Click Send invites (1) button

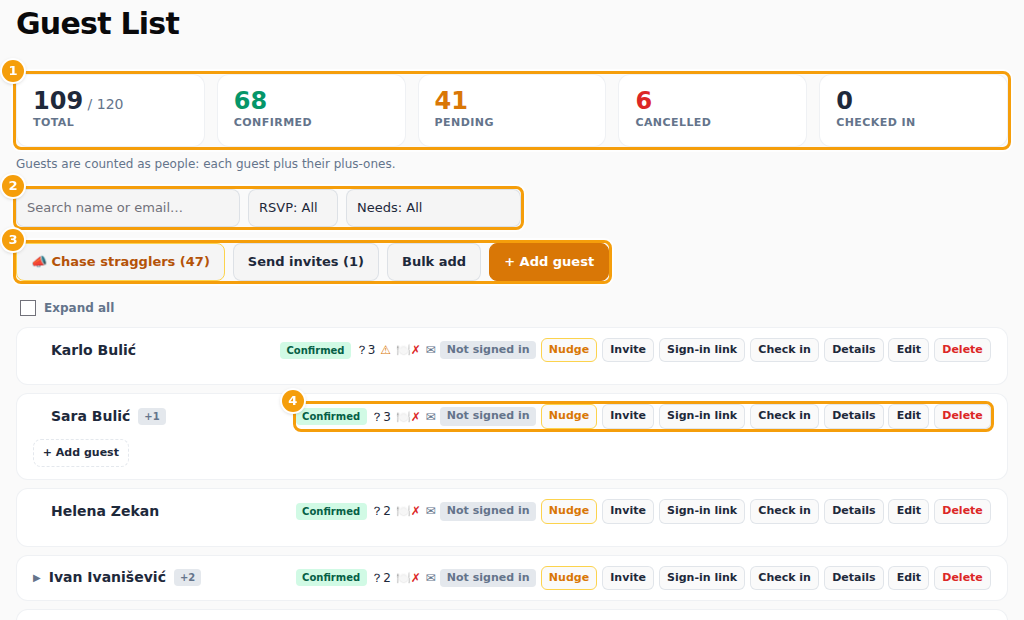coord(306,262)
